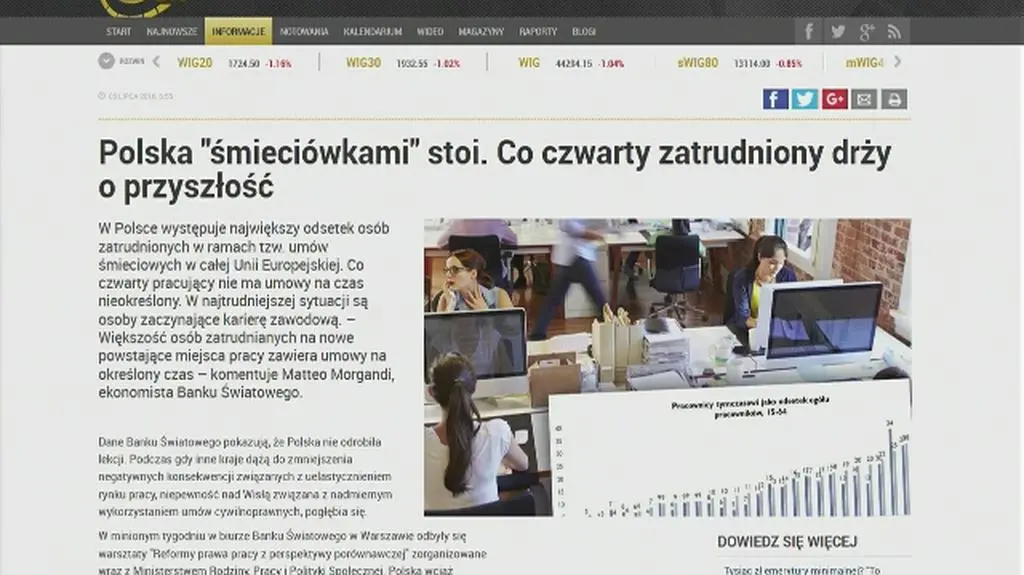Open the Twitter icon in the top navigation bar
The width and height of the screenshot is (1024, 575).
point(838,32)
